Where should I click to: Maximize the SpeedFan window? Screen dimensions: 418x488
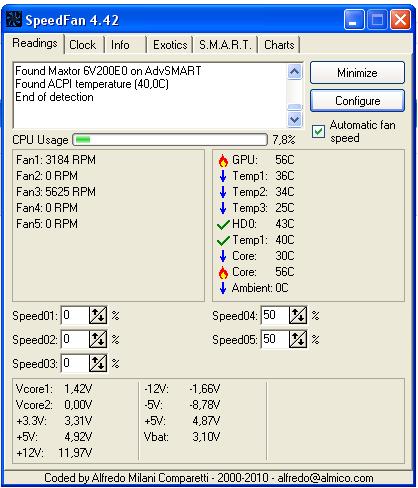click(377, 20)
